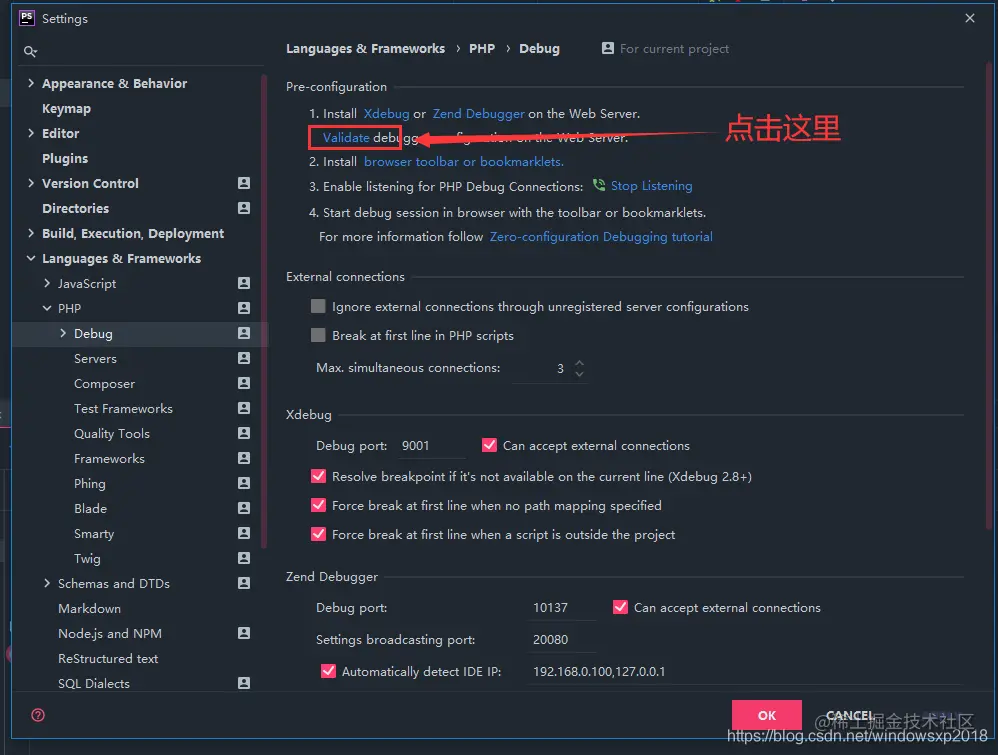Select Composer settings page

pos(104,384)
